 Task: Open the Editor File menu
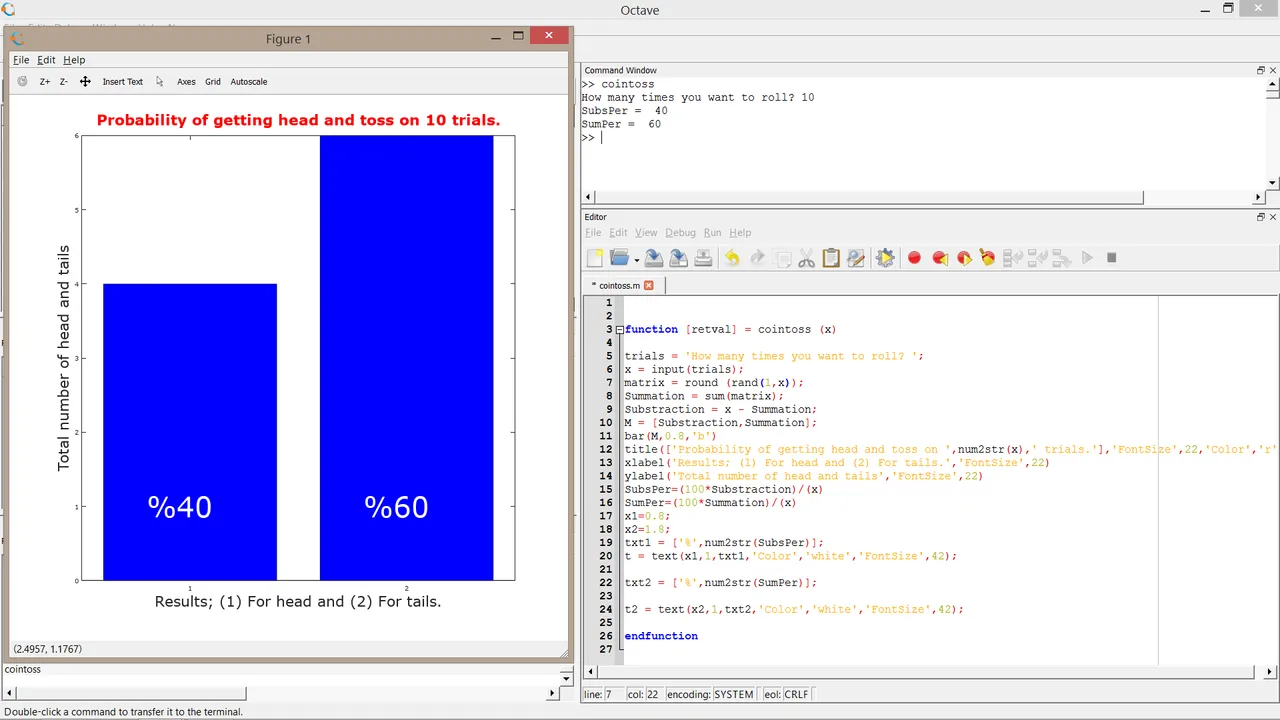coord(593,233)
